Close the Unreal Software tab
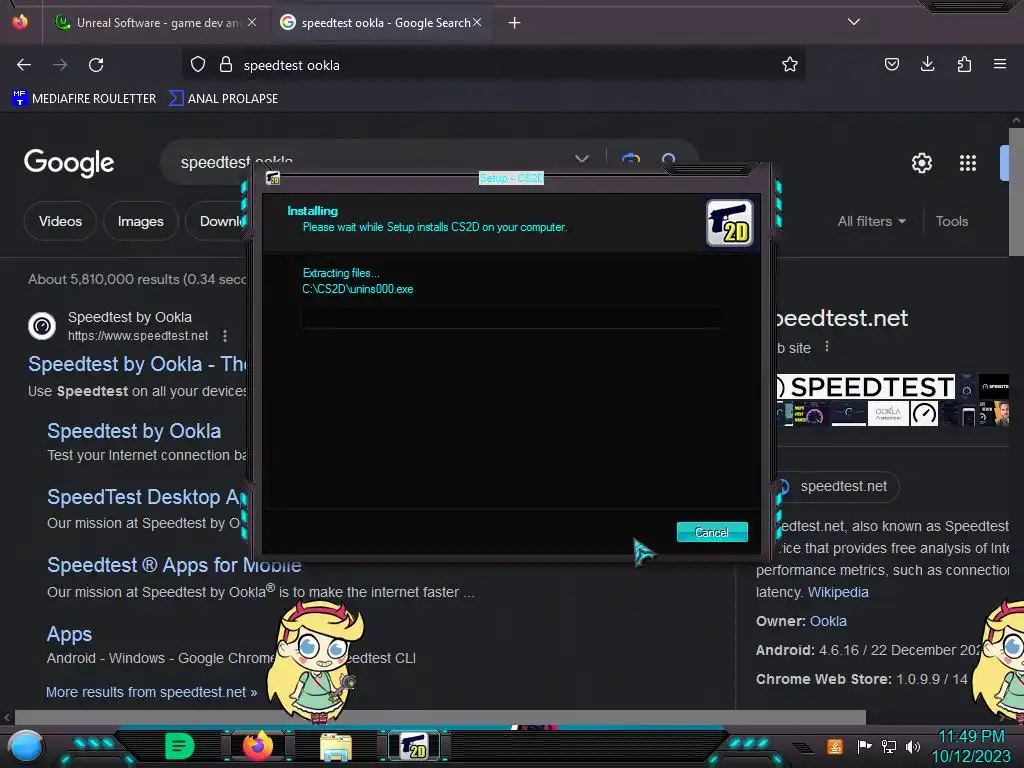Viewport: 1024px width, 768px height. click(x=252, y=22)
